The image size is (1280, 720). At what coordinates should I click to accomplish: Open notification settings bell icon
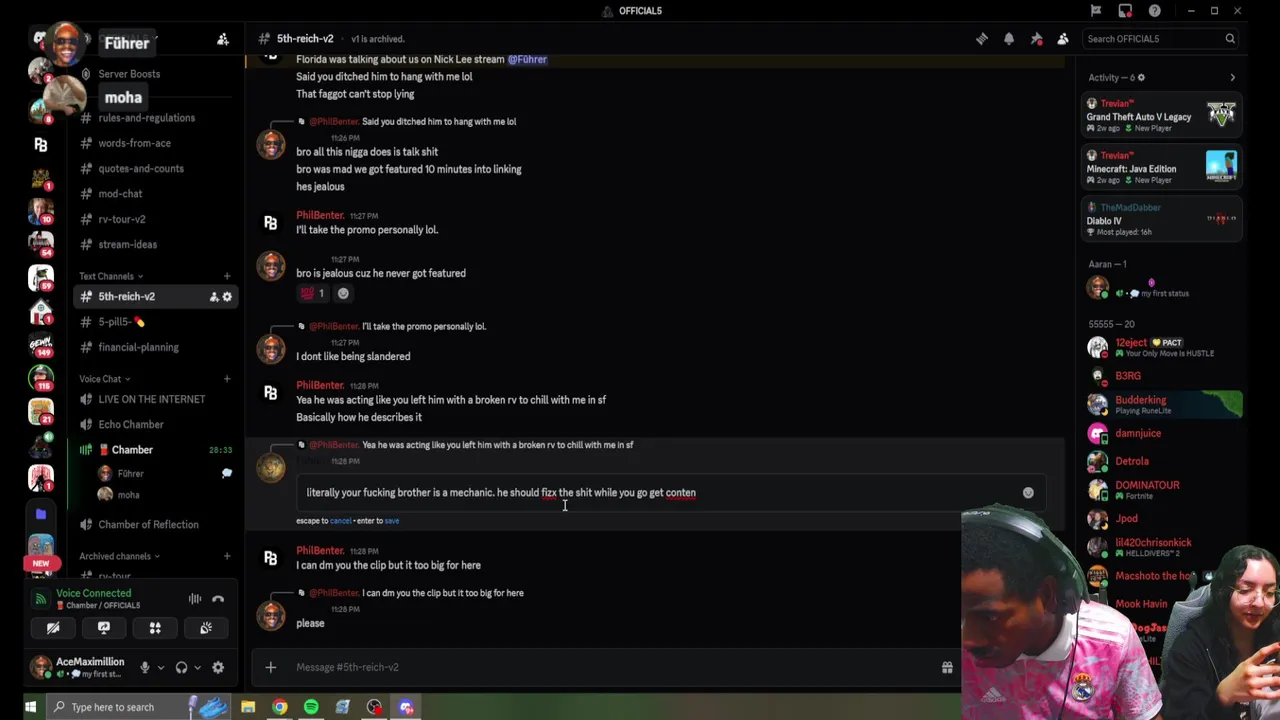(x=1009, y=39)
